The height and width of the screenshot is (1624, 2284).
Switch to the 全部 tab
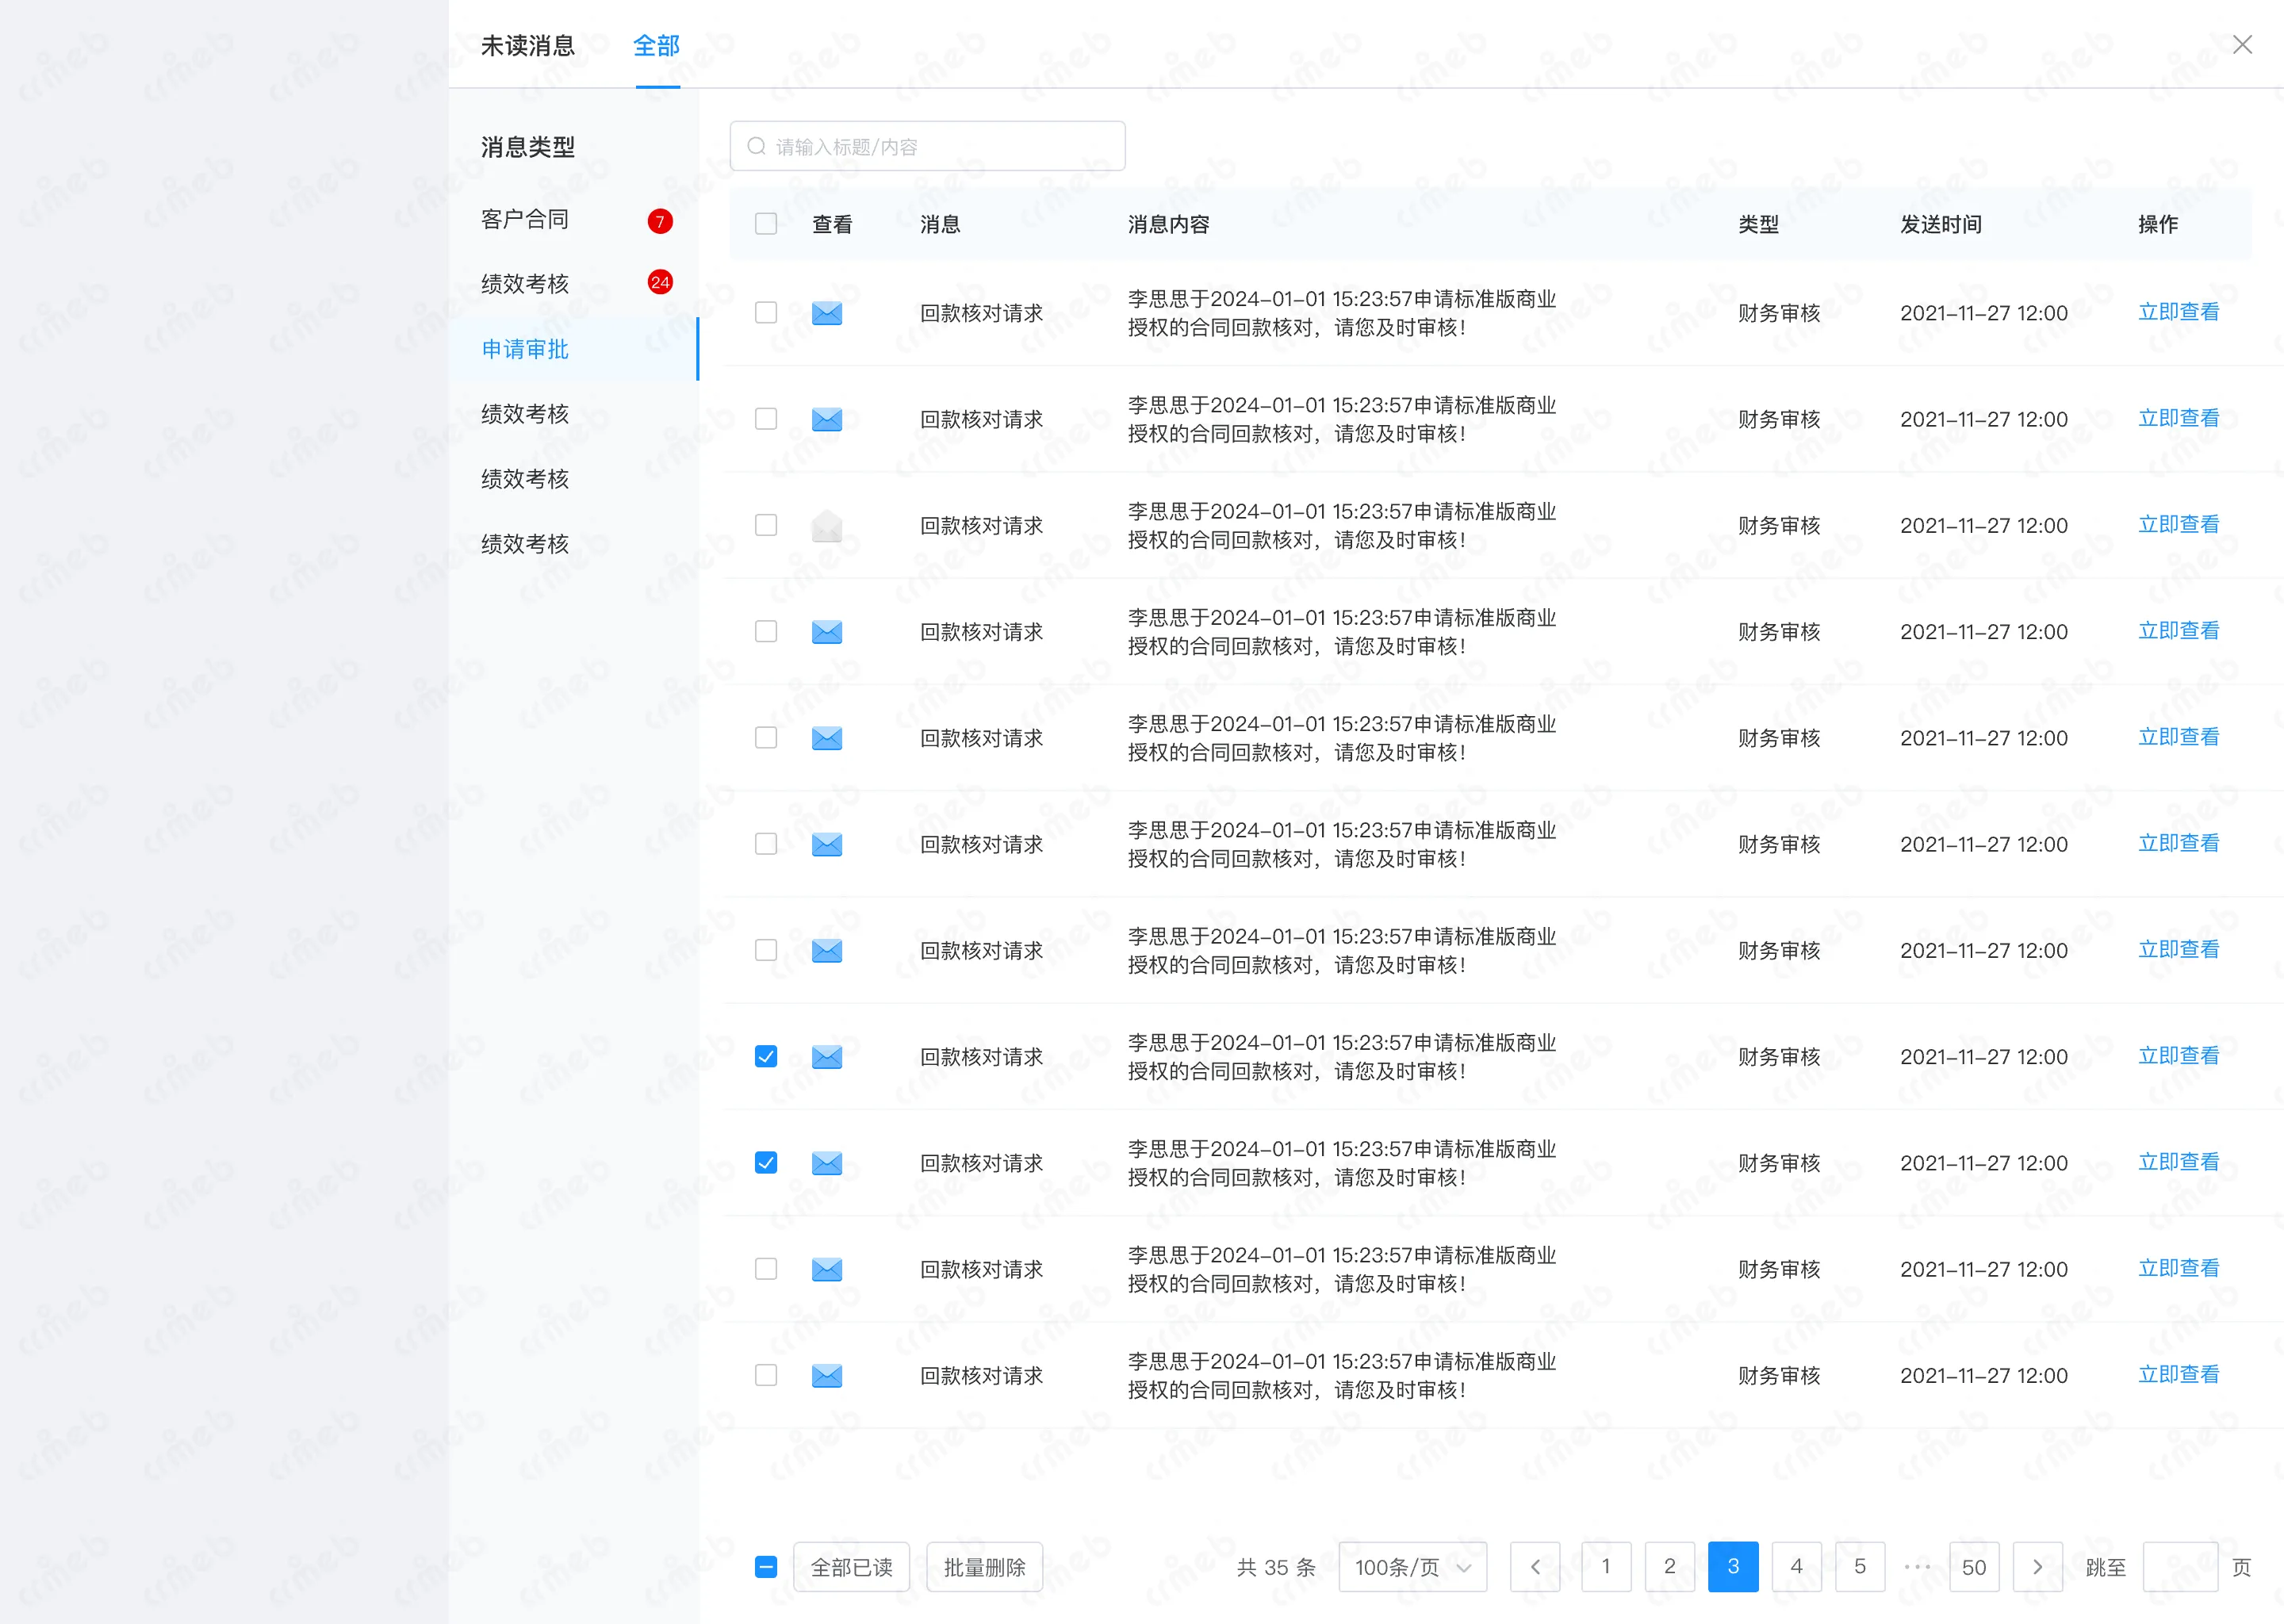656,45
